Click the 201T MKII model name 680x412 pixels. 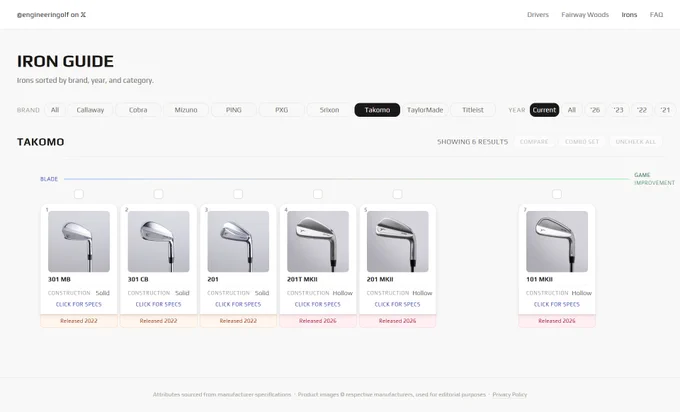[x=302, y=279]
